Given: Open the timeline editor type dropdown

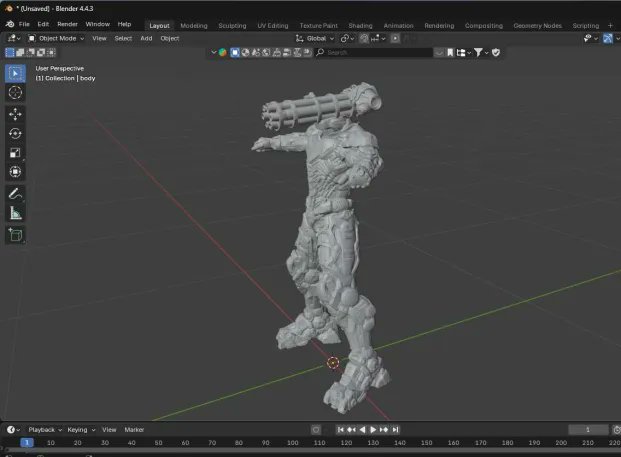Looking at the screenshot, I should tap(13, 430).
